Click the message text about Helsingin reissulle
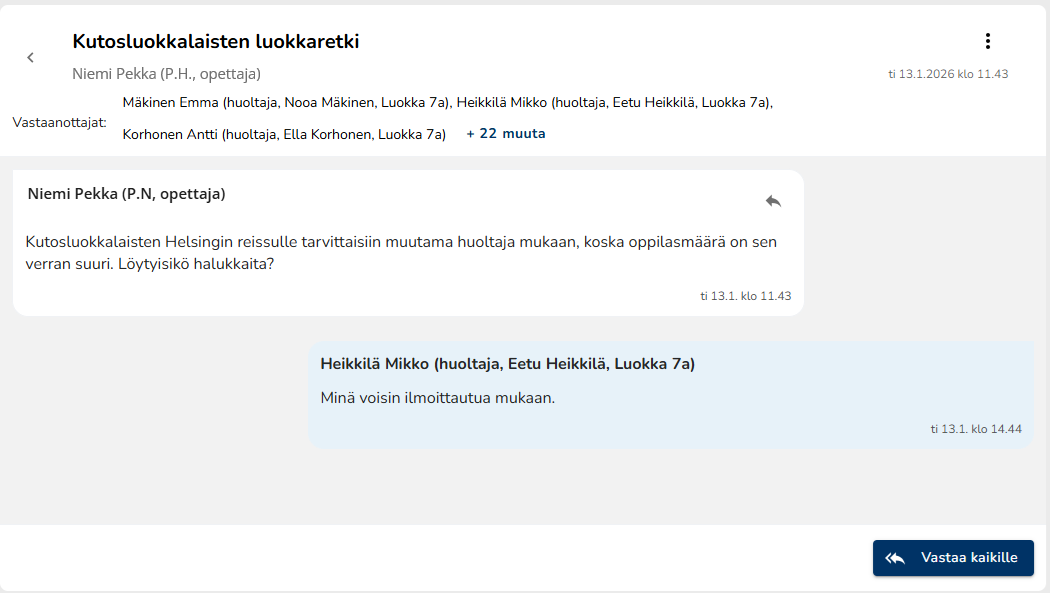1050x593 pixels. pyautogui.click(x=400, y=254)
